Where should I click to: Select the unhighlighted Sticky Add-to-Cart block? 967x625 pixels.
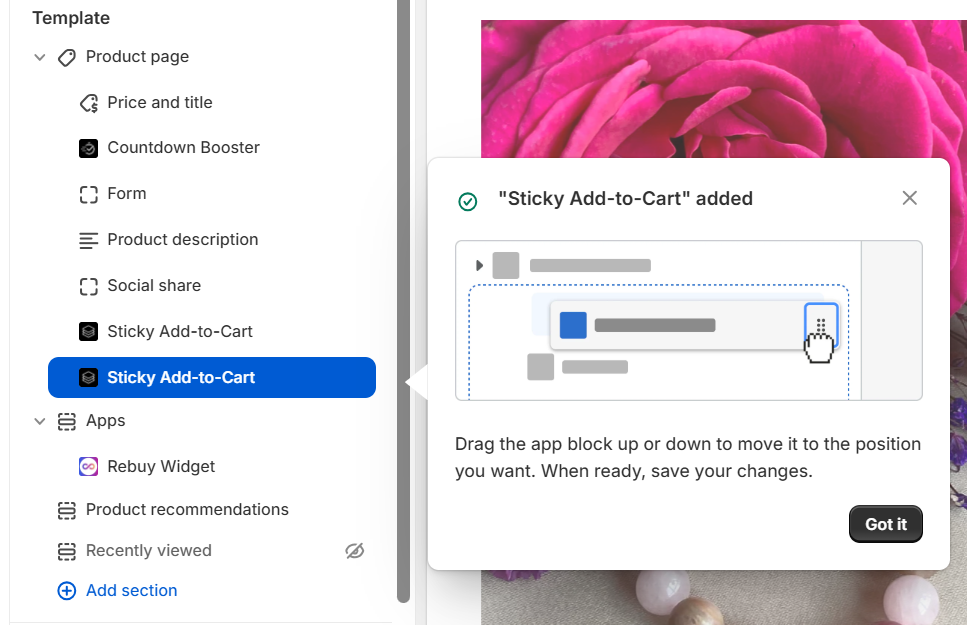click(180, 332)
